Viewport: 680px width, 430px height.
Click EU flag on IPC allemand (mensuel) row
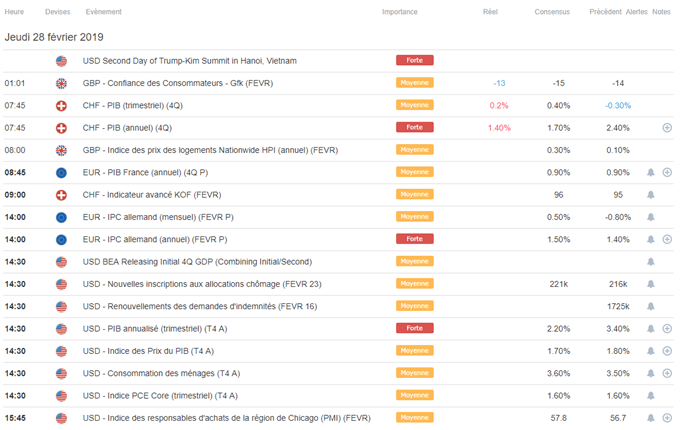click(62, 217)
